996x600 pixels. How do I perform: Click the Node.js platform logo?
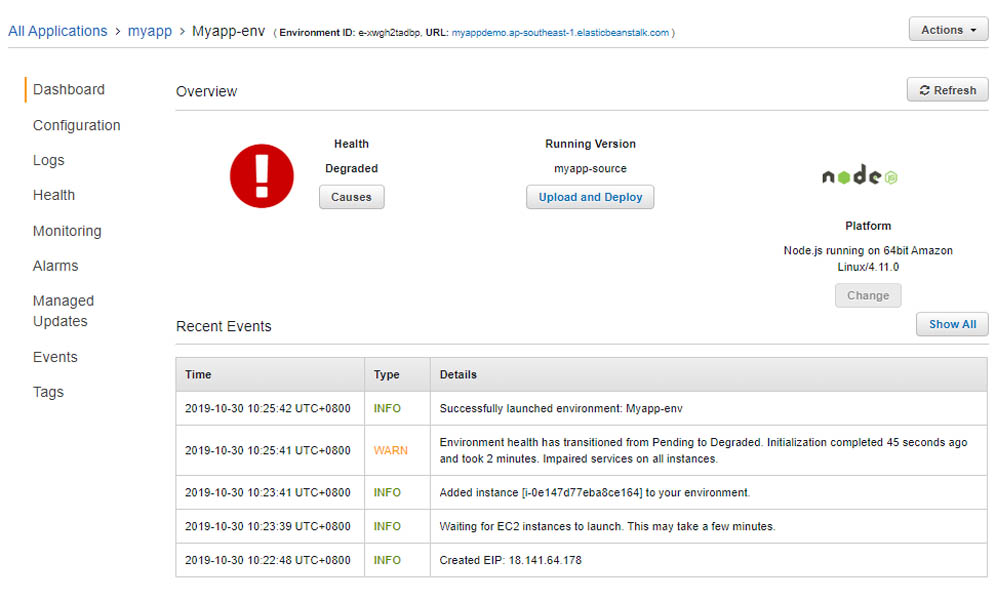click(859, 175)
